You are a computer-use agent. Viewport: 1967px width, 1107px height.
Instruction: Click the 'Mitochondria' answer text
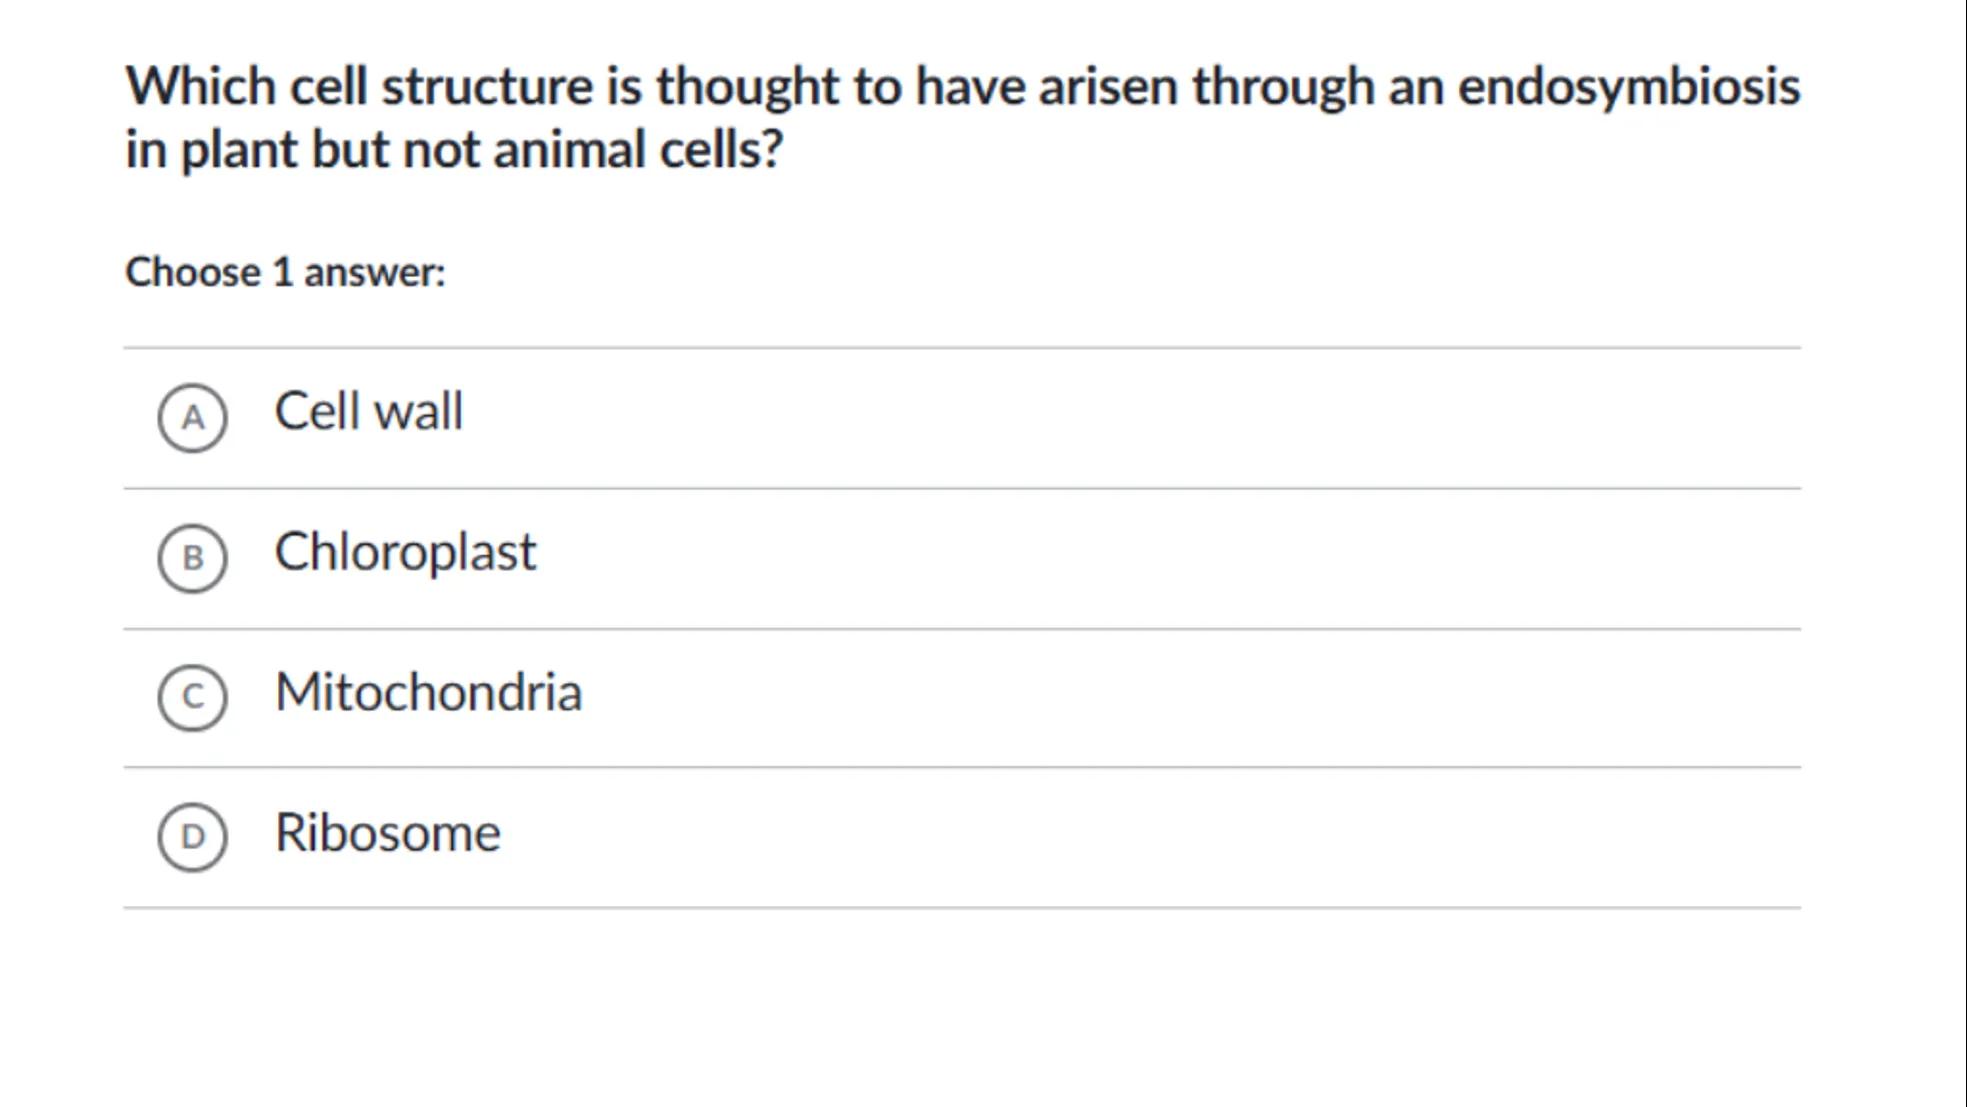pos(428,692)
